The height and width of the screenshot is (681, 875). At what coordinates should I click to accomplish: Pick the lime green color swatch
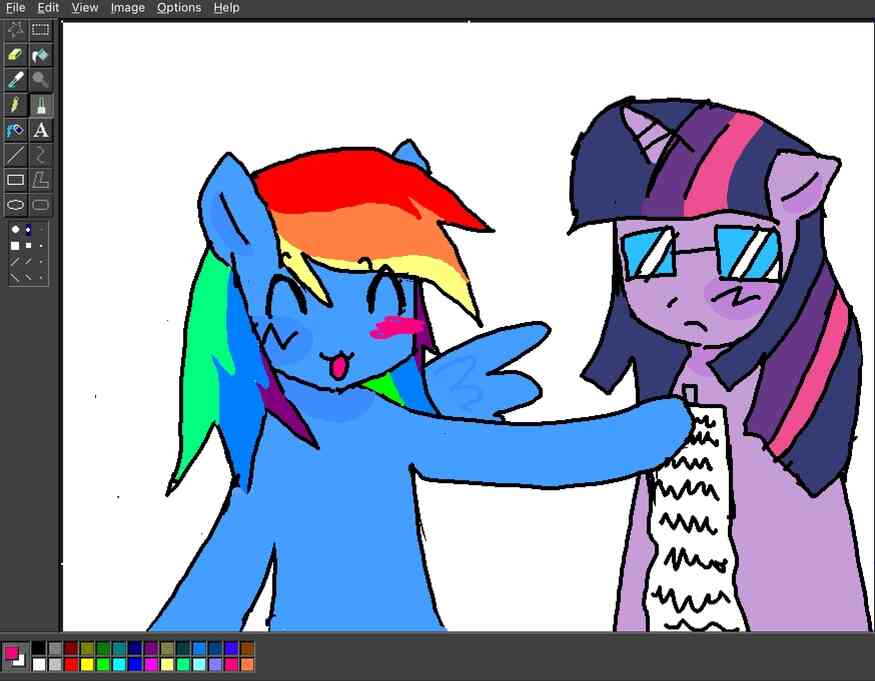[103, 664]
